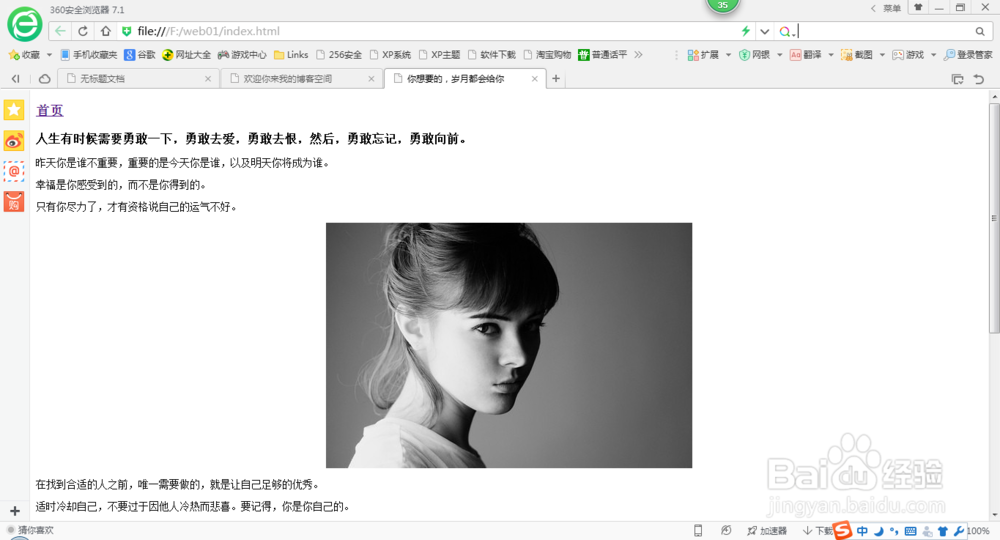Open the 淘宝购物 bookmark
Image resolution: width=1000 pixels, height=540 pixels.
[x=547, y=55]
